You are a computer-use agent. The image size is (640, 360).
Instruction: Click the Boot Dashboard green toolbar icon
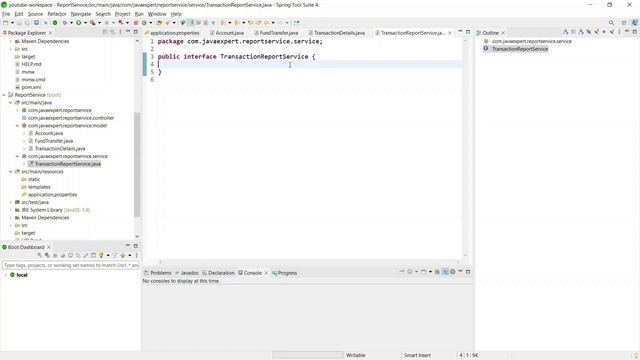coord(55,23)
